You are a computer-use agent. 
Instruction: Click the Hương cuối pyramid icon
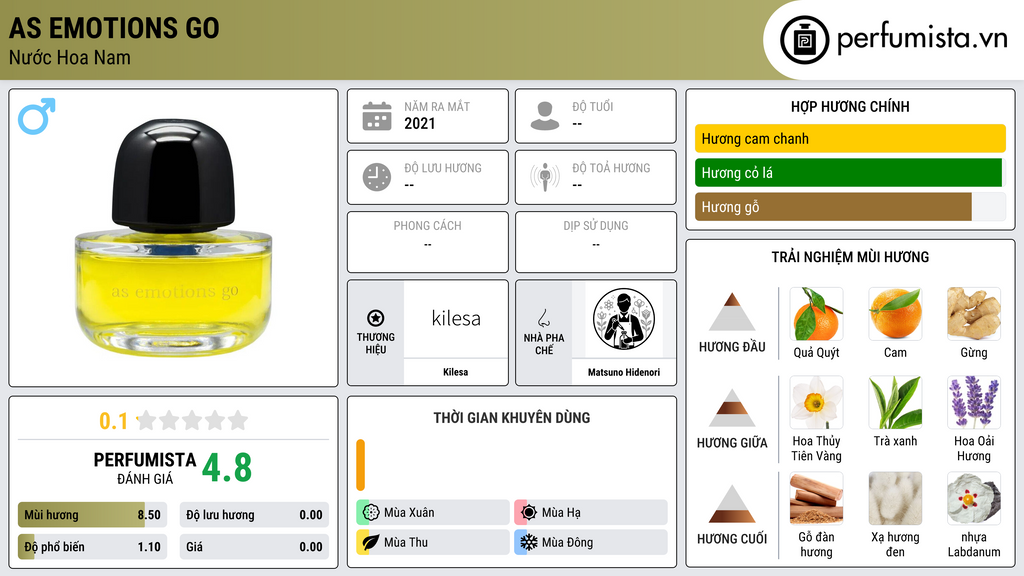732,504
